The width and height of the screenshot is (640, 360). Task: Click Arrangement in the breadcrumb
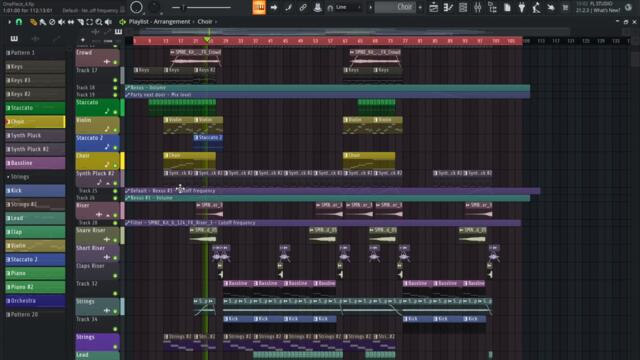coord(172,22)
